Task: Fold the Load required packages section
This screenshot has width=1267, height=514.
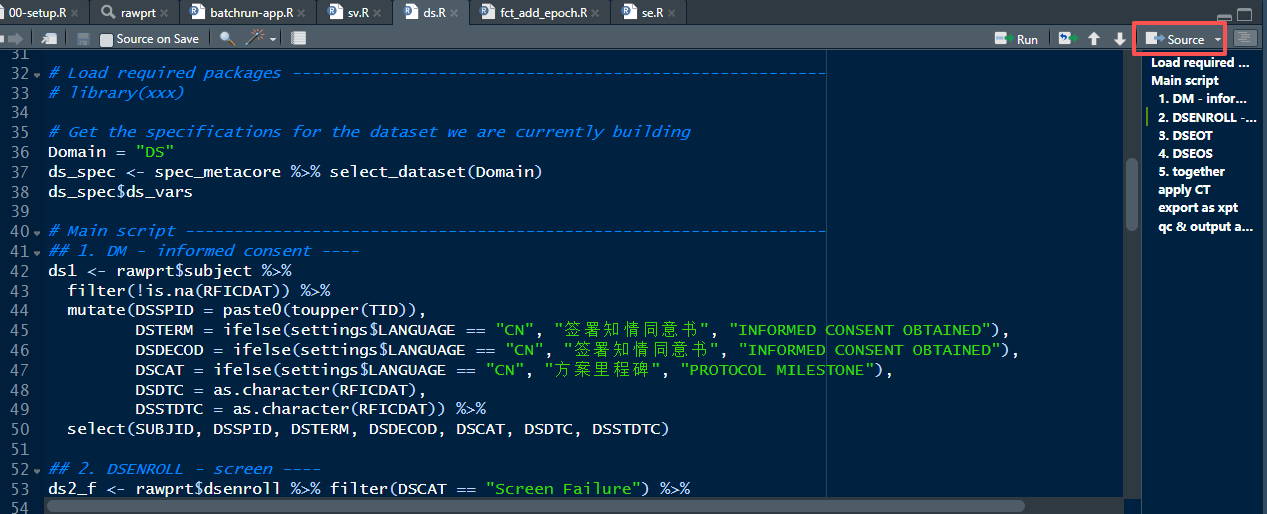Action: [37, 74]
